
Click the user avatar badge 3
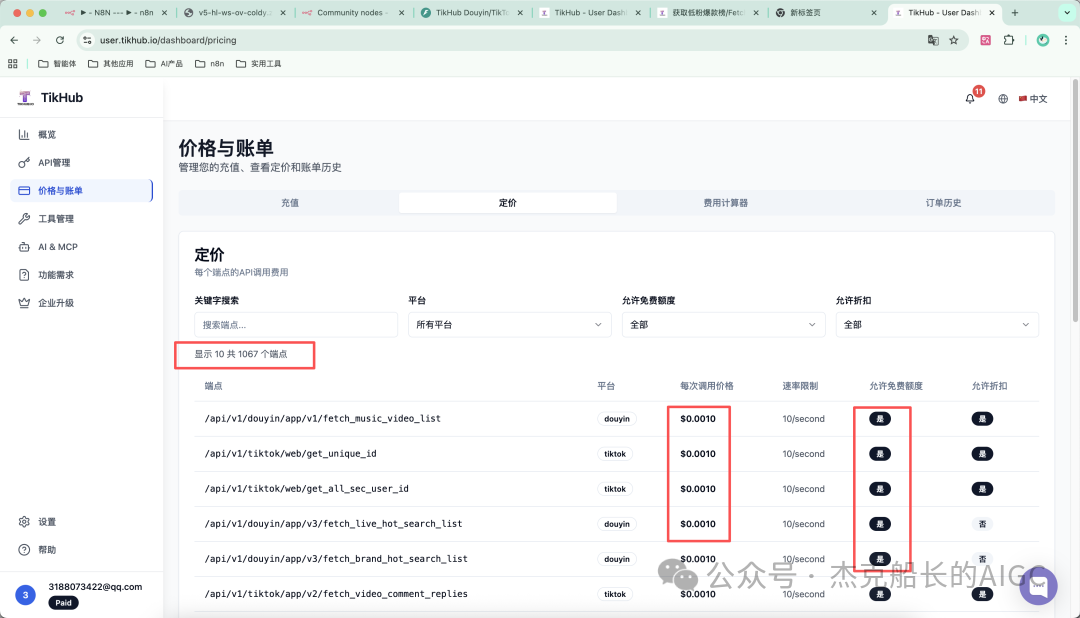click(x=25, y=595)
